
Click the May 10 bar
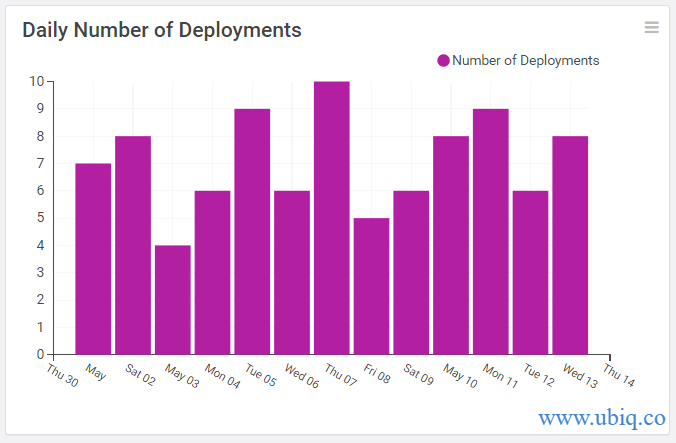pos(451,246)
